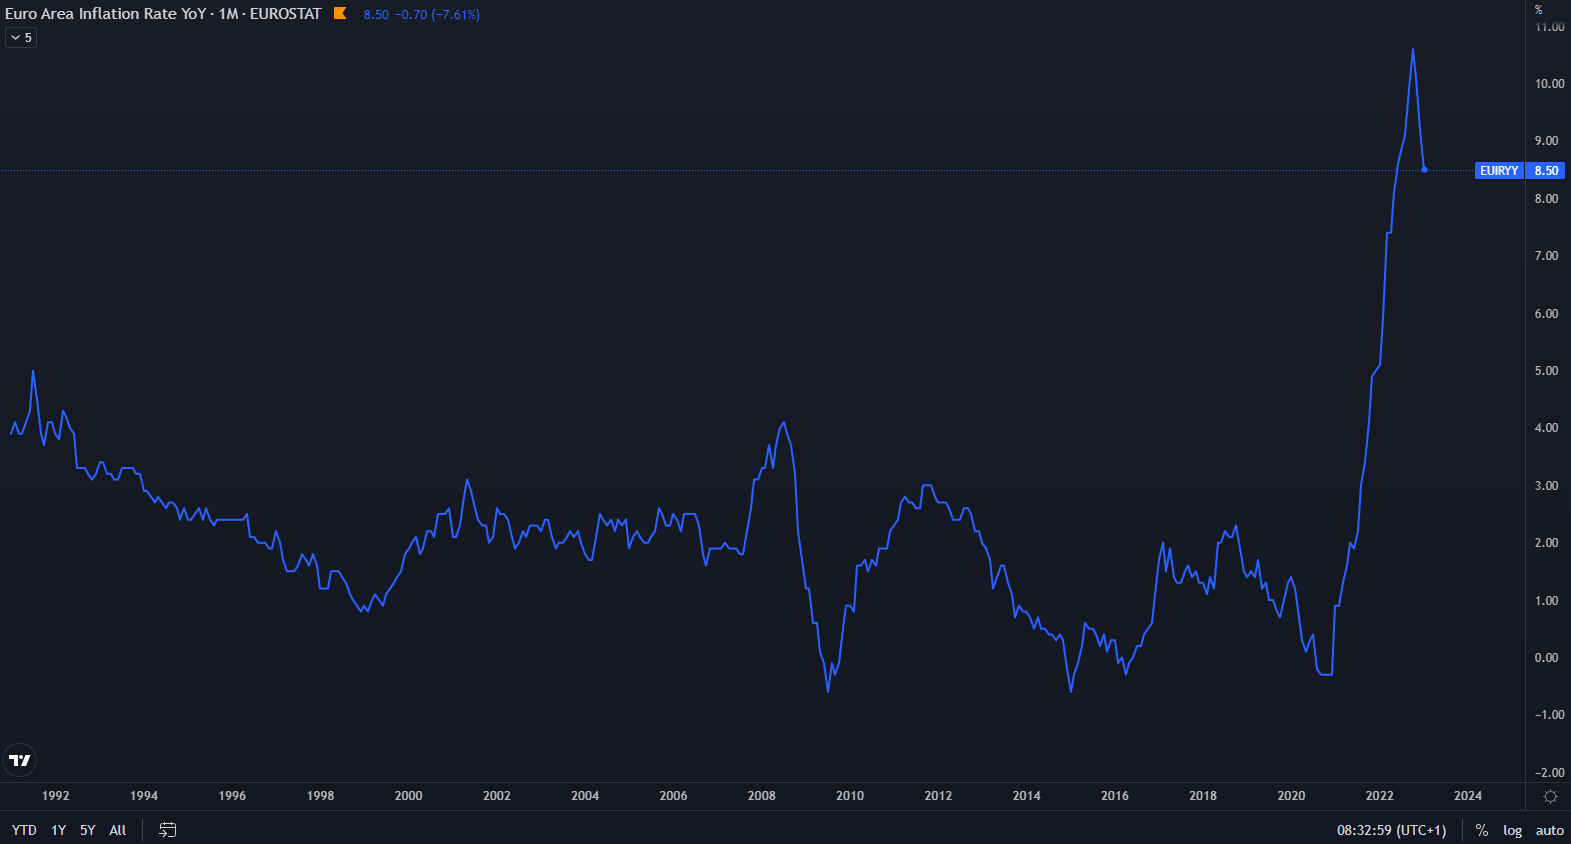Viewport: 1571px width, 844px height.
Task: Show All data range
Action: [117, 830]
